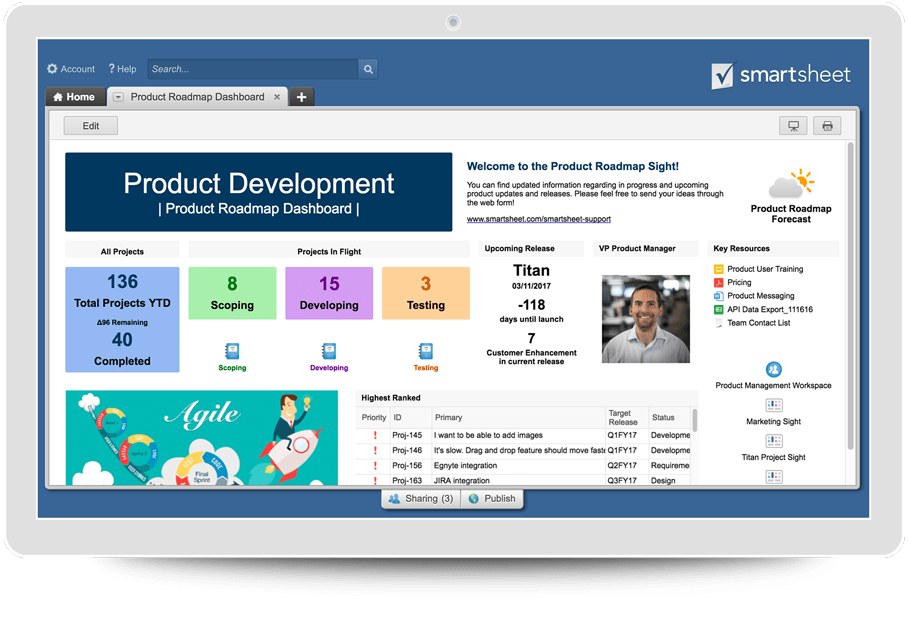
Task: Click the Testing orange link text
Action: point(426,368)
